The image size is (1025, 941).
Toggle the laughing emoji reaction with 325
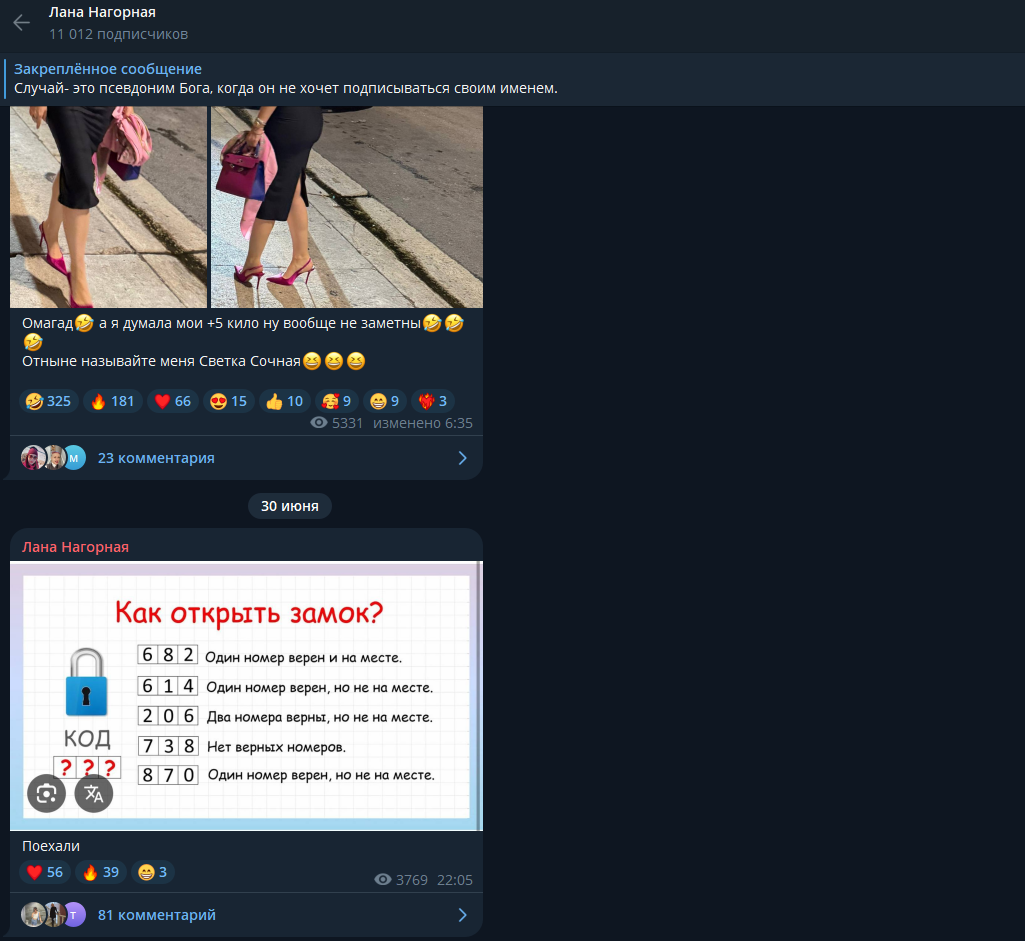pos(48,401)
